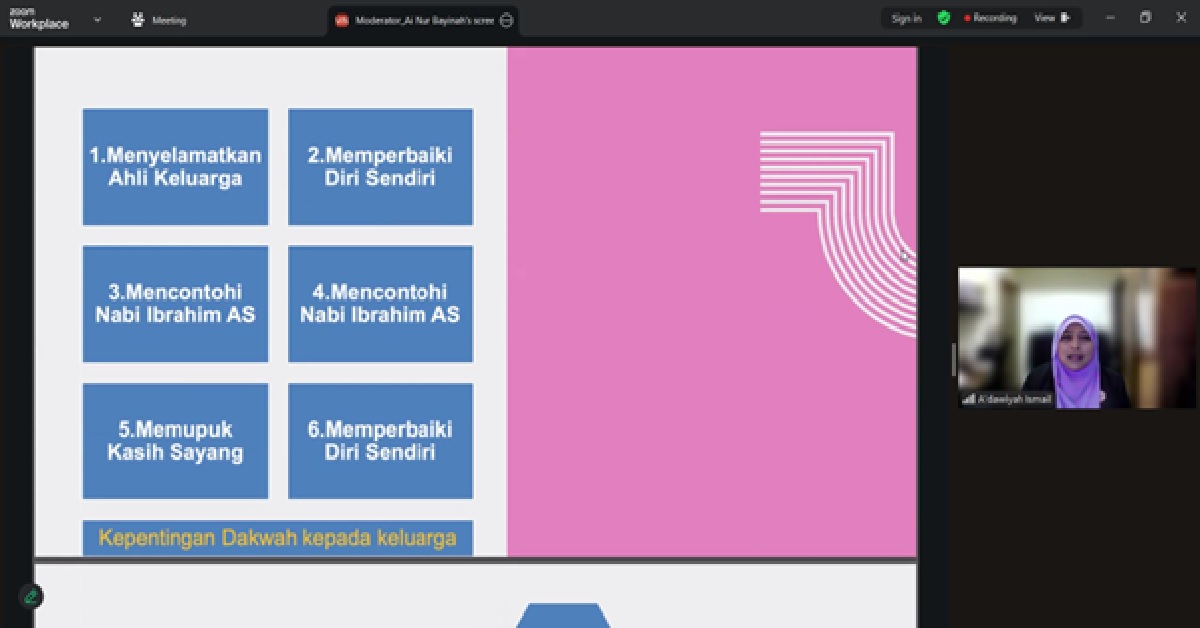Click the Recording indicator
1200x628 pixels.
[990, 18]
